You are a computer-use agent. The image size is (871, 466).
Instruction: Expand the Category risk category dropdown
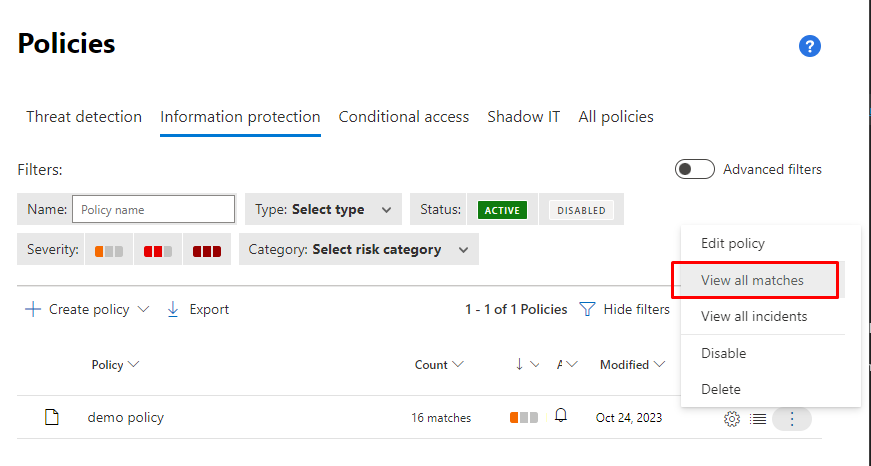click(x=358, y=249)
